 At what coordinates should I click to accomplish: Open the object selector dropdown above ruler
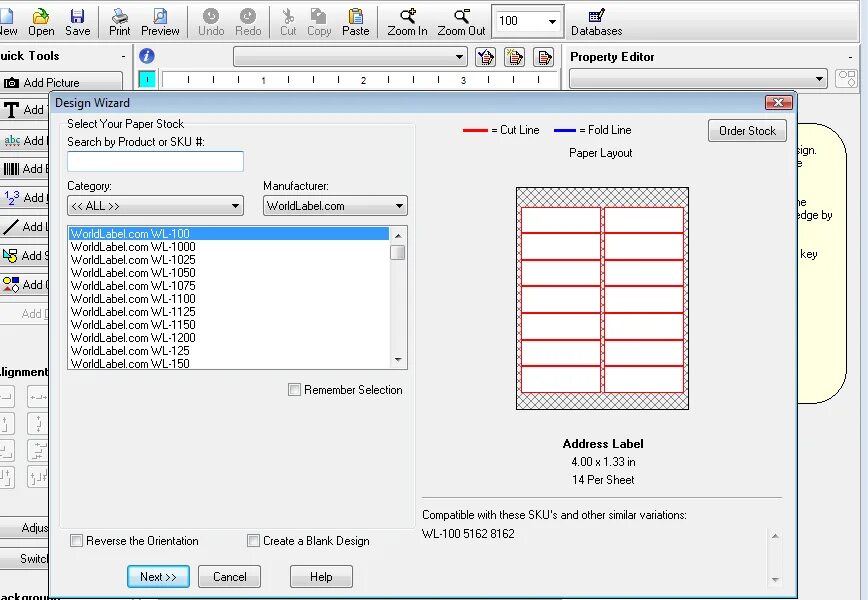pos(350,57)
